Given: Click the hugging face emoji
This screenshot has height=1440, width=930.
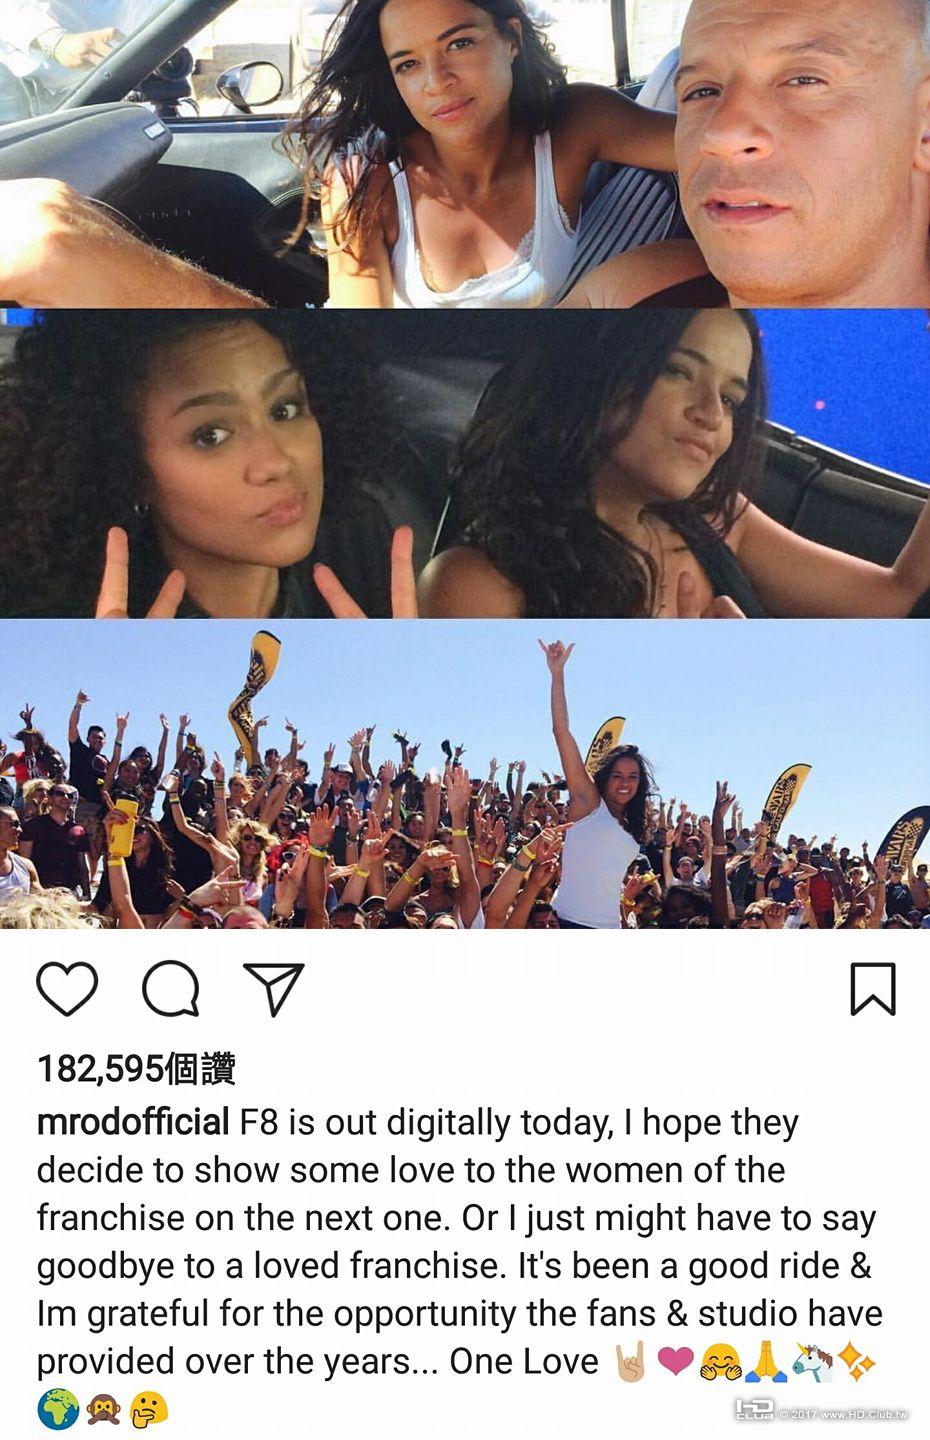Looking at the screenshot, I should tap(721, 1362).
